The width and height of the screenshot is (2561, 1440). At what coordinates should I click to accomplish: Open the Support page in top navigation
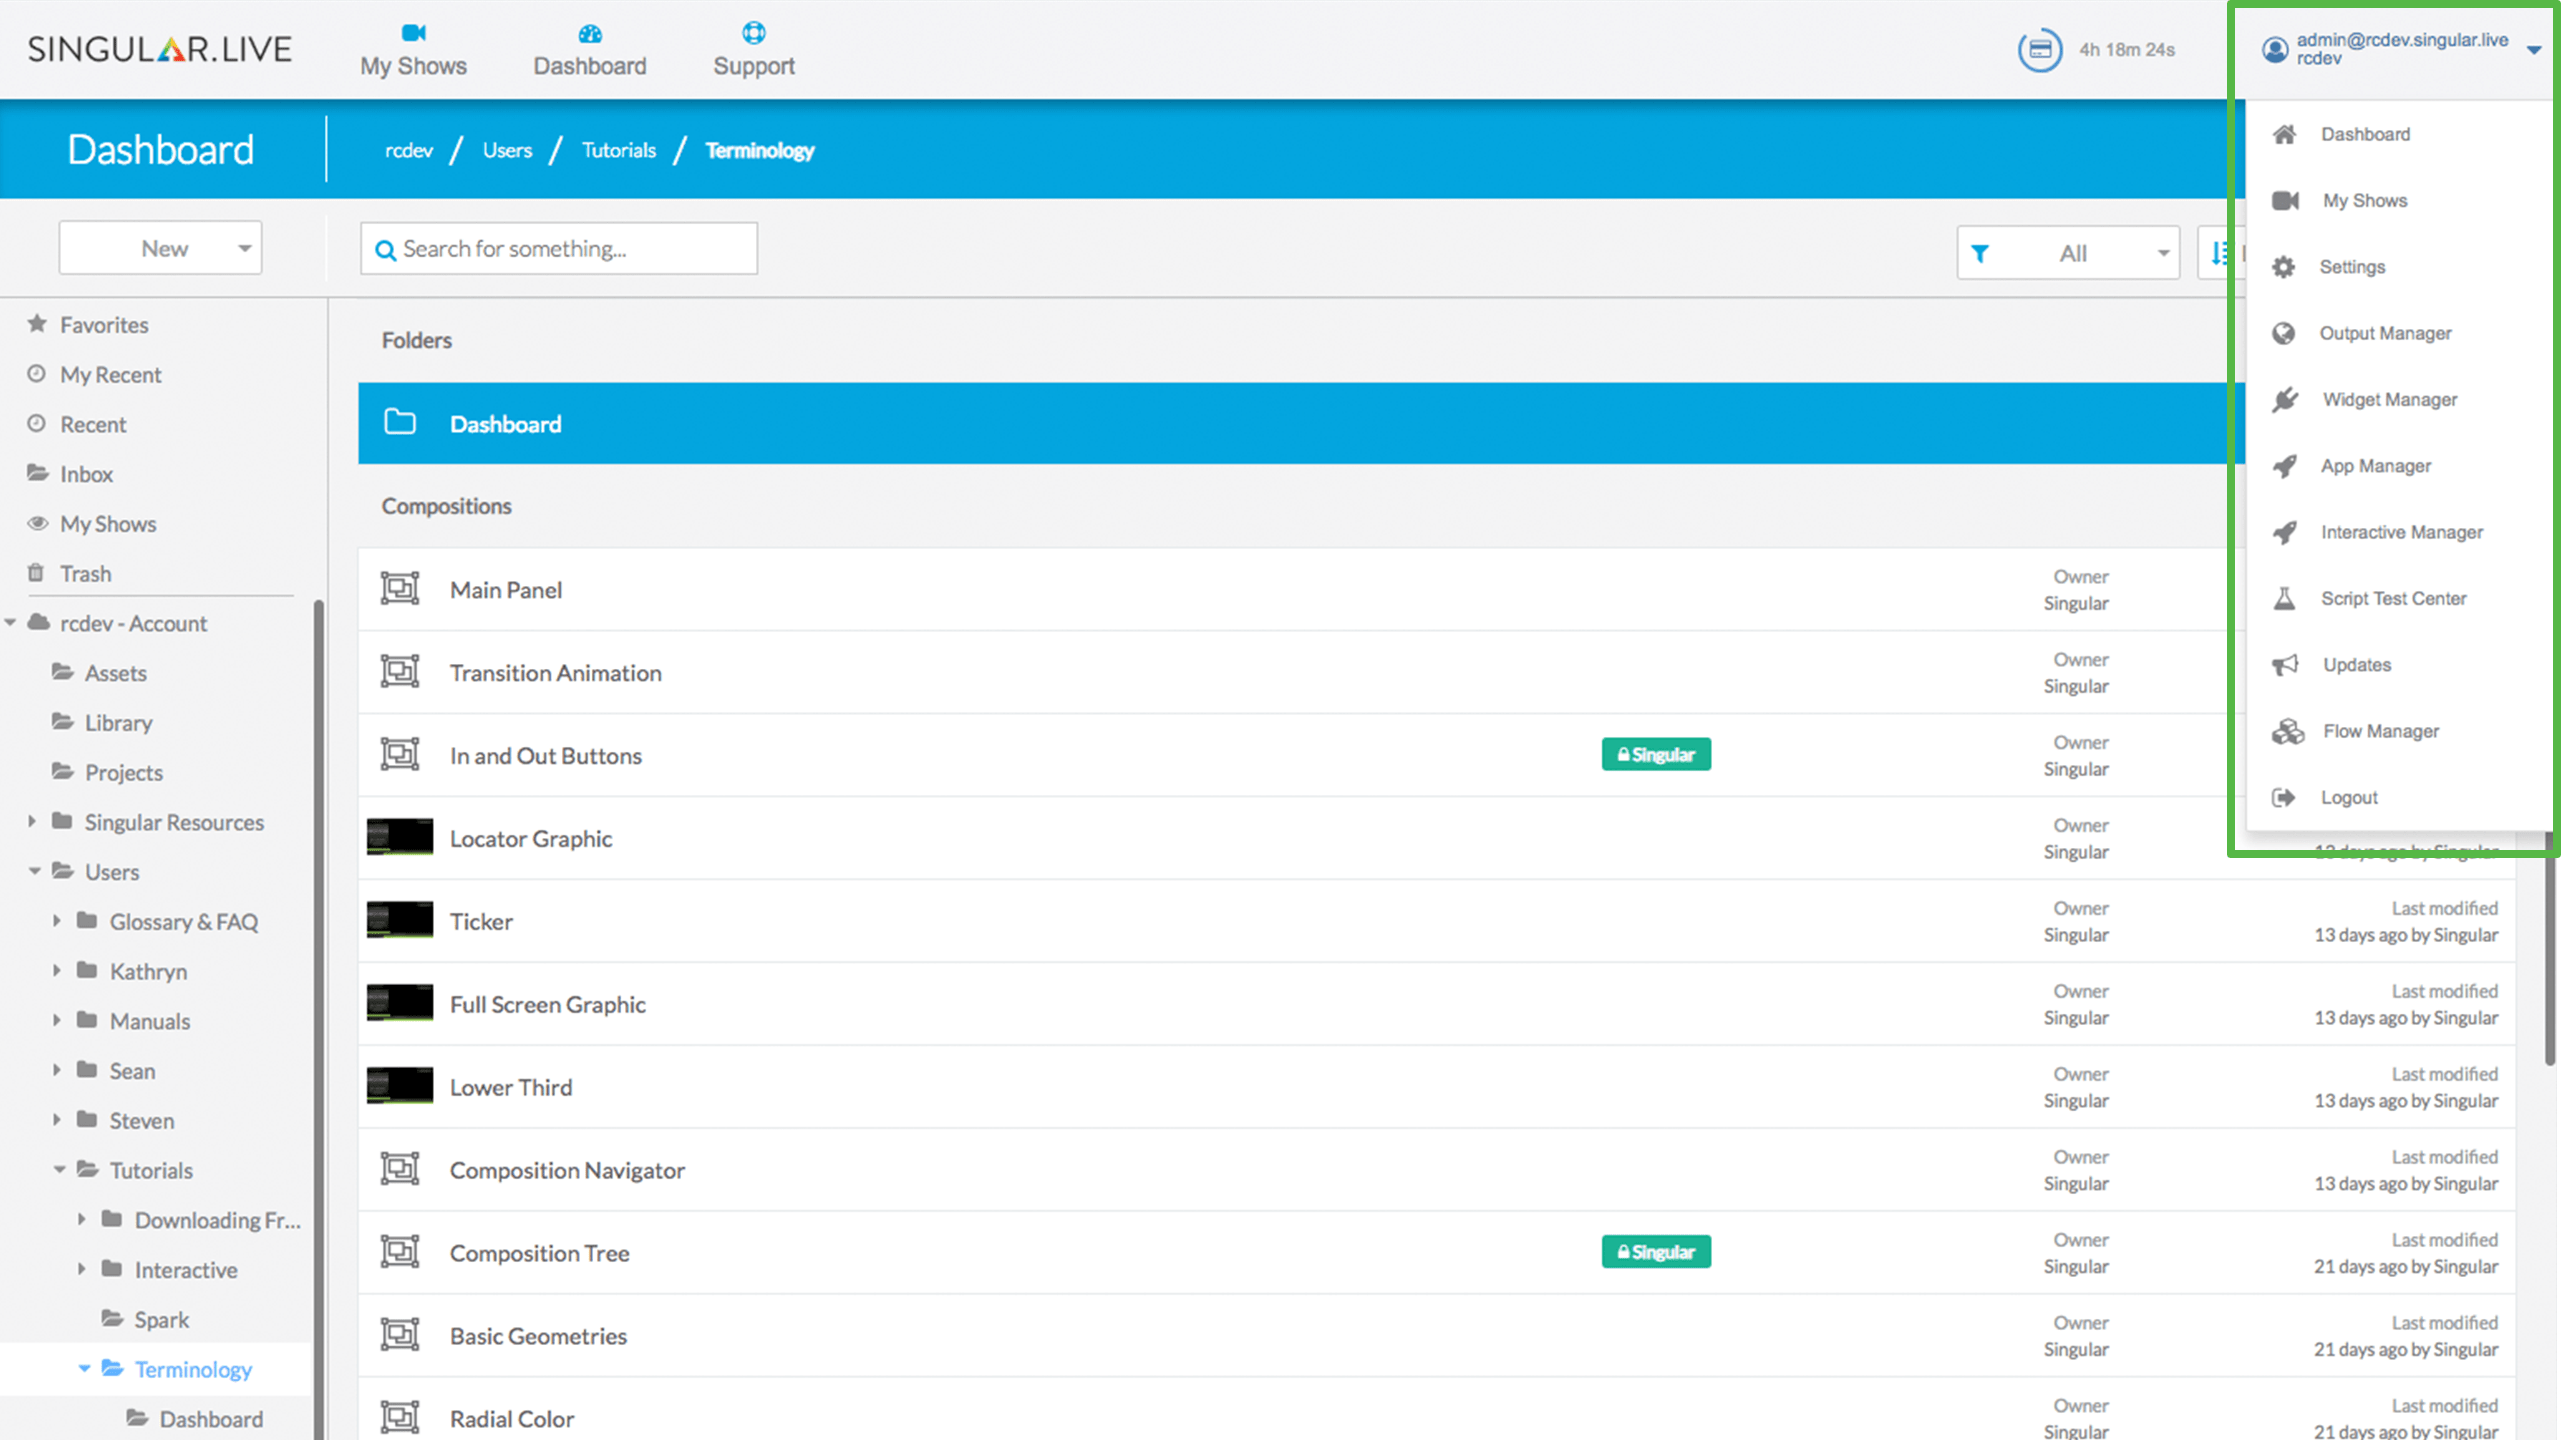753,49
